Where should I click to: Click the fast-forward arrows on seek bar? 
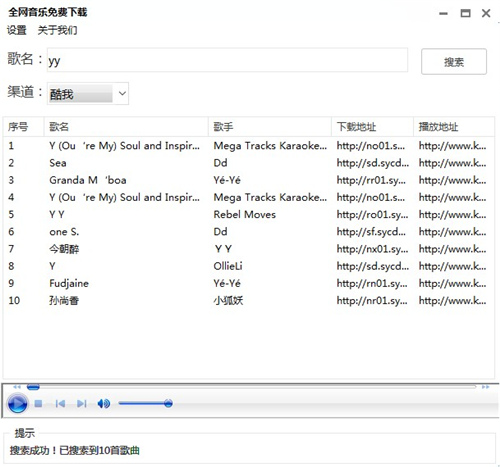point(485,387)
